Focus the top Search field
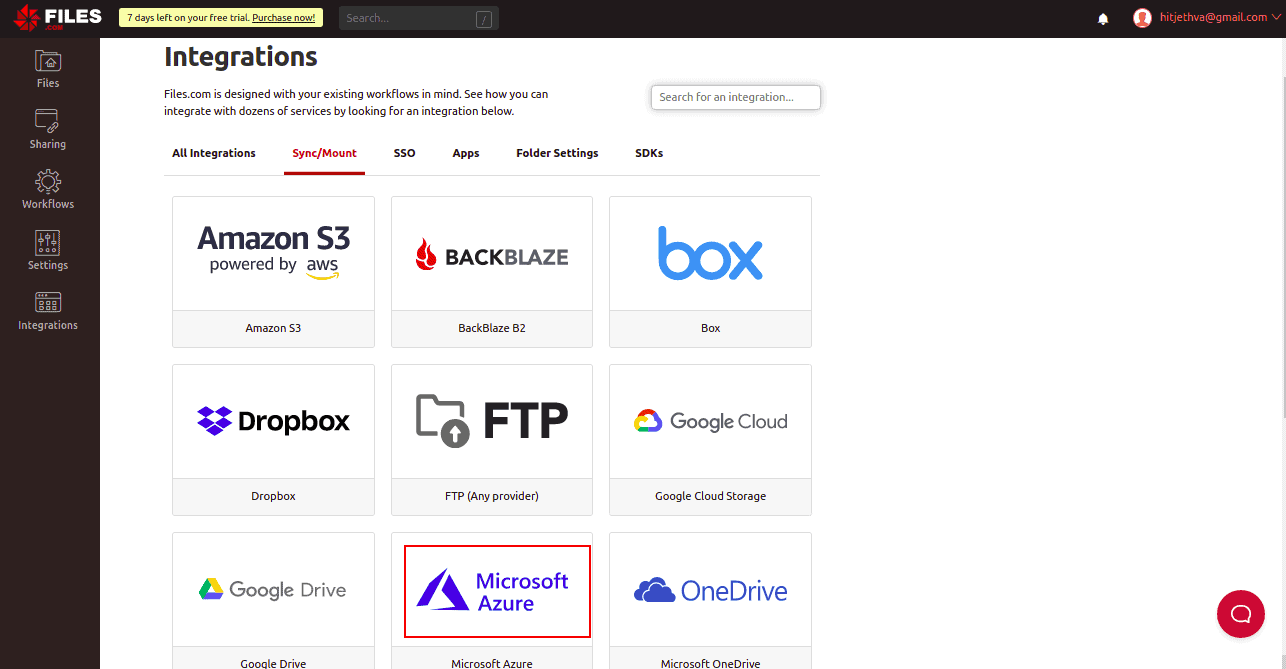The height and width of the screenshot is (669, 1286). pyautogui.click(x=419, y=18)
